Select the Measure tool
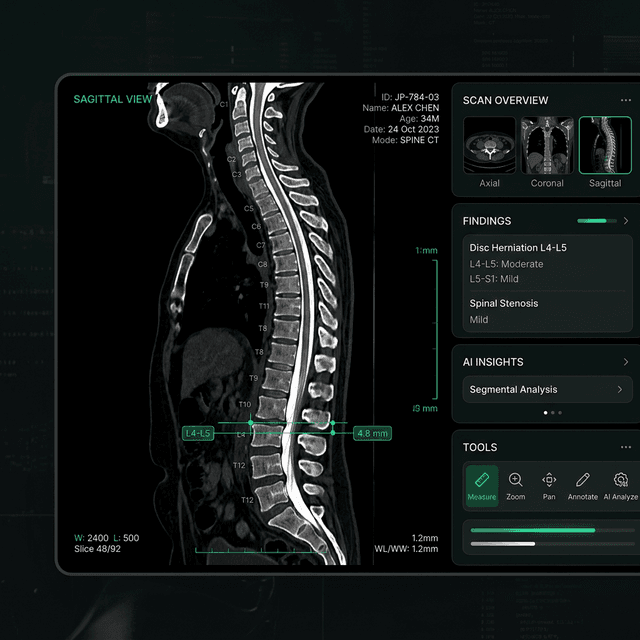Screen dimensions: 640x640 [482, 486]
